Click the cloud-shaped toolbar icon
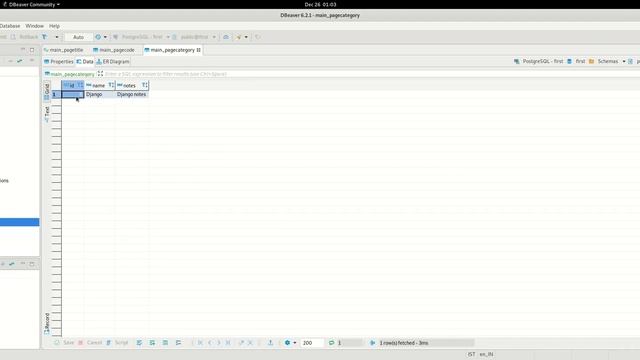640x360 pixels. [226, 37]
